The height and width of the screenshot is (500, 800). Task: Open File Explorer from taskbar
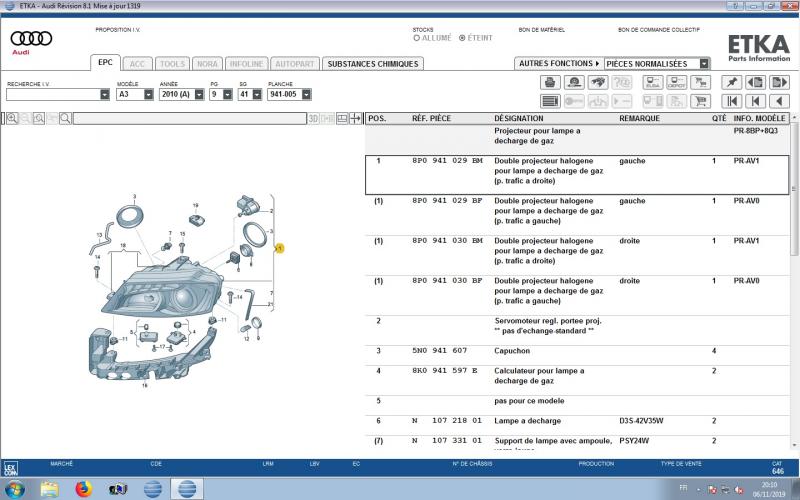click(49, 489)
